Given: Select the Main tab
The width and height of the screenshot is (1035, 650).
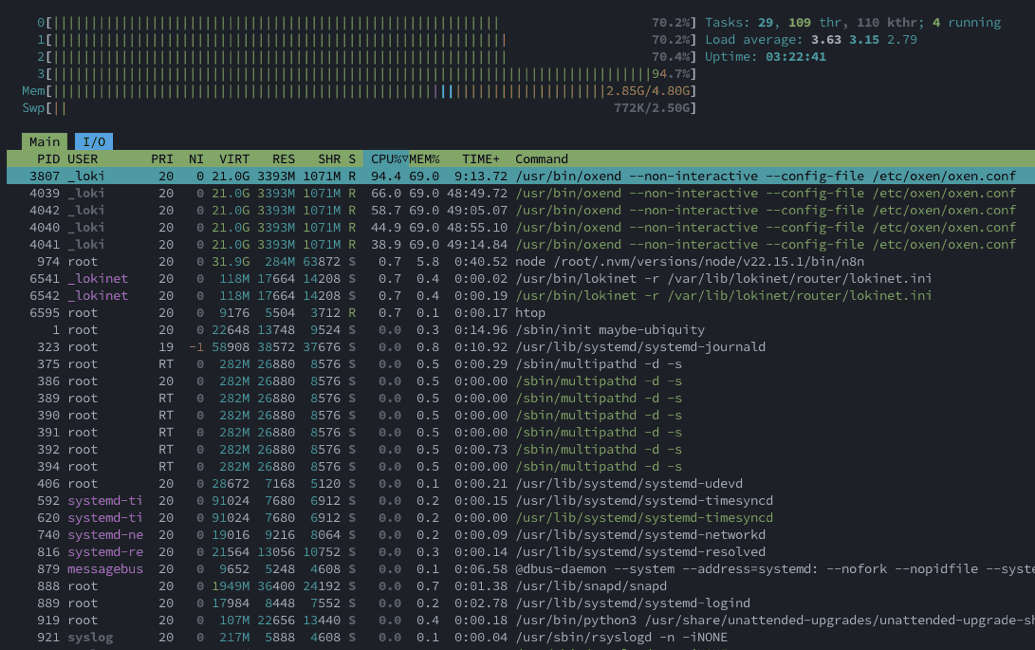Looking at the screenshot, I should pos(44,142).
